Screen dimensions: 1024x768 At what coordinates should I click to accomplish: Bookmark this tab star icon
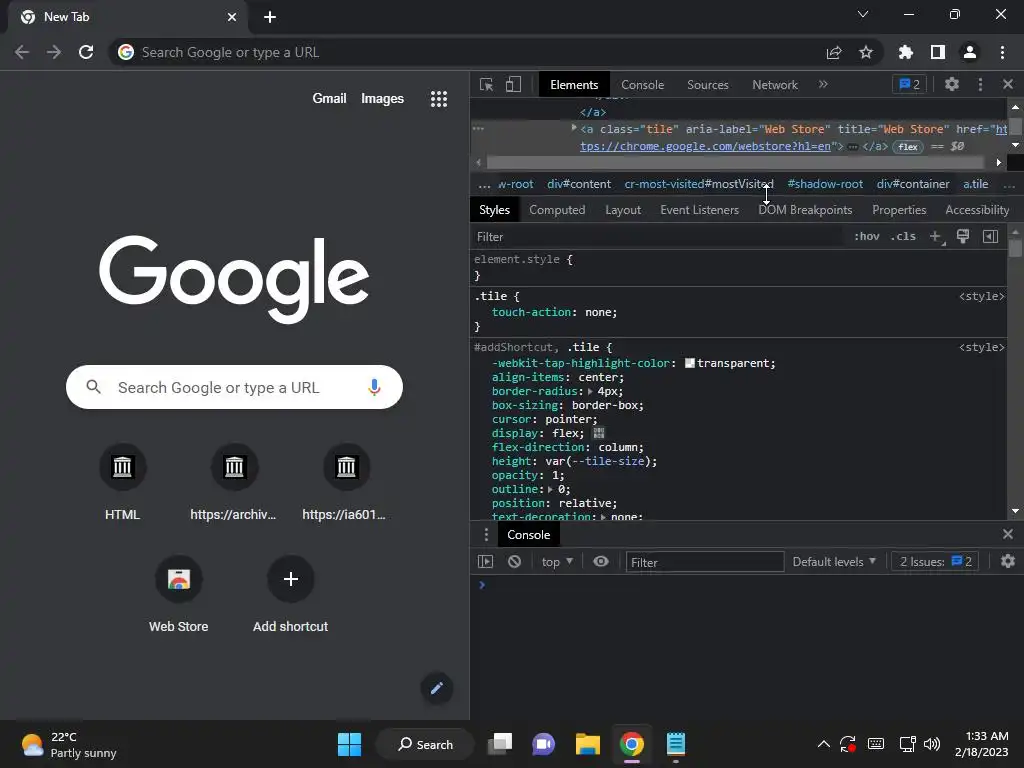coord(866,52)
